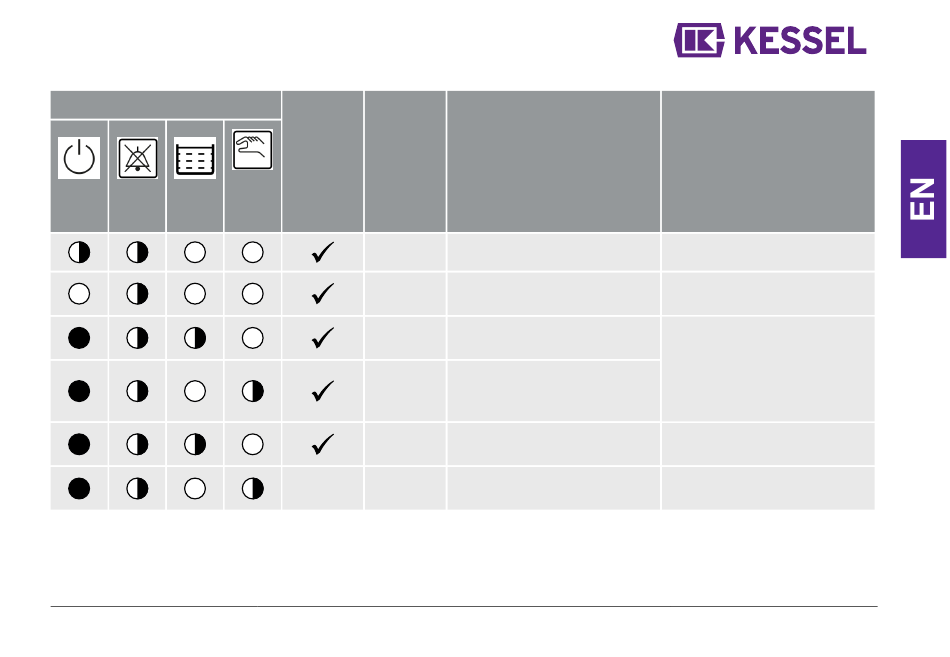950x657 pixels.
Task: Select the empty hand-column circle in first row
Action: (253, 252)
